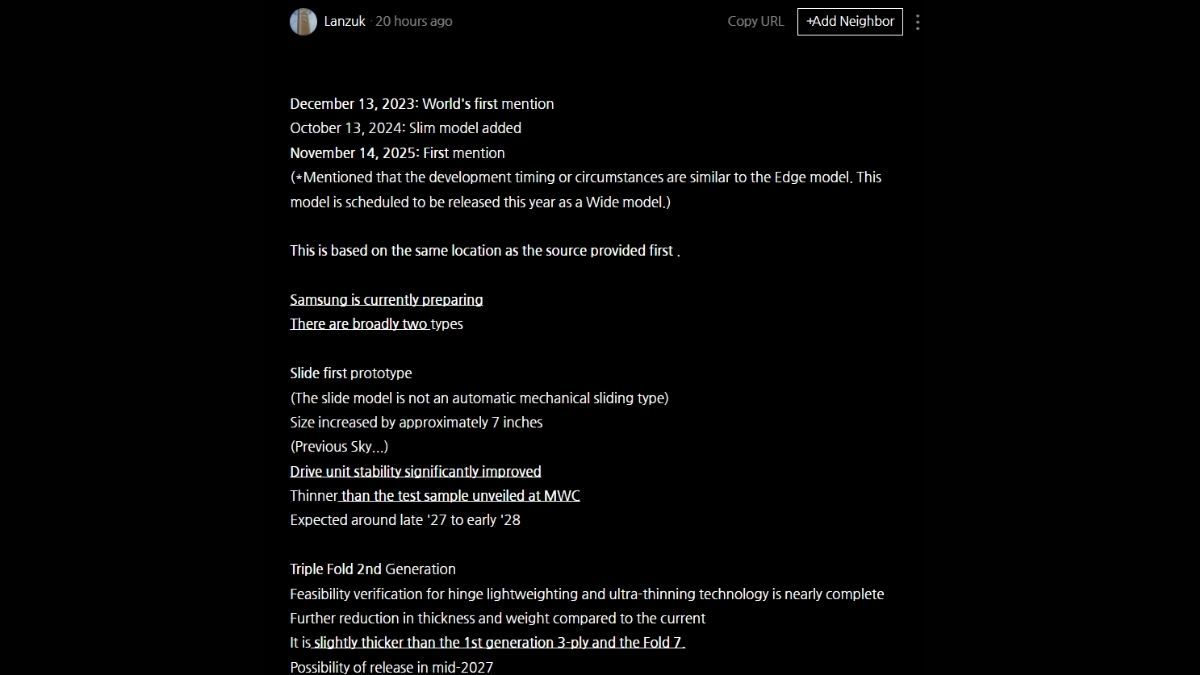Image resolution: width=1200 pixels, height=675 pixels.
Task: Open the Lanzuk author profile name
Action: point(344,21)
